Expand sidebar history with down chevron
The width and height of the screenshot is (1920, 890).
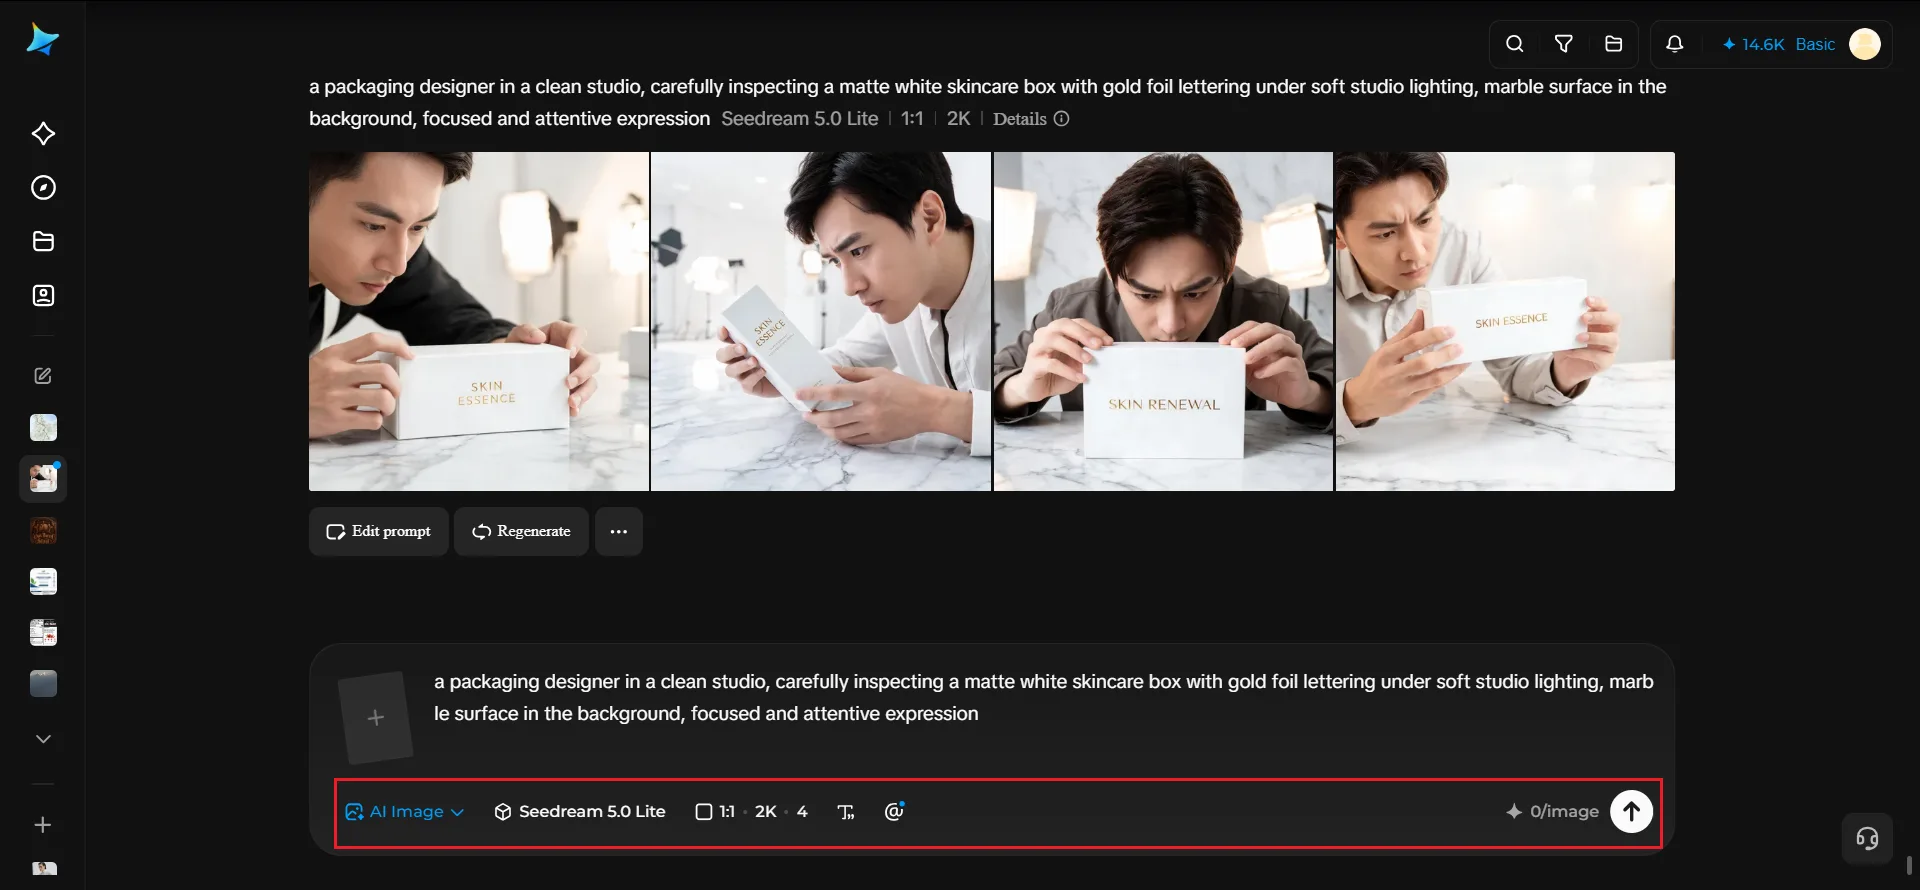point(43,739)
